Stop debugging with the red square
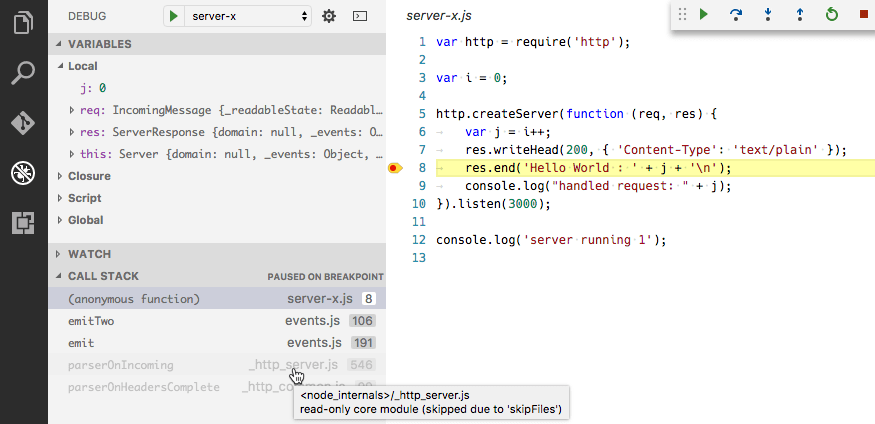 [x=862, y=15]
